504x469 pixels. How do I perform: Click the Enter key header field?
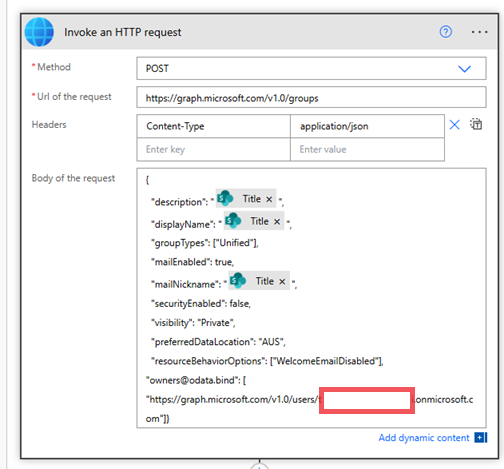[213, 149]
